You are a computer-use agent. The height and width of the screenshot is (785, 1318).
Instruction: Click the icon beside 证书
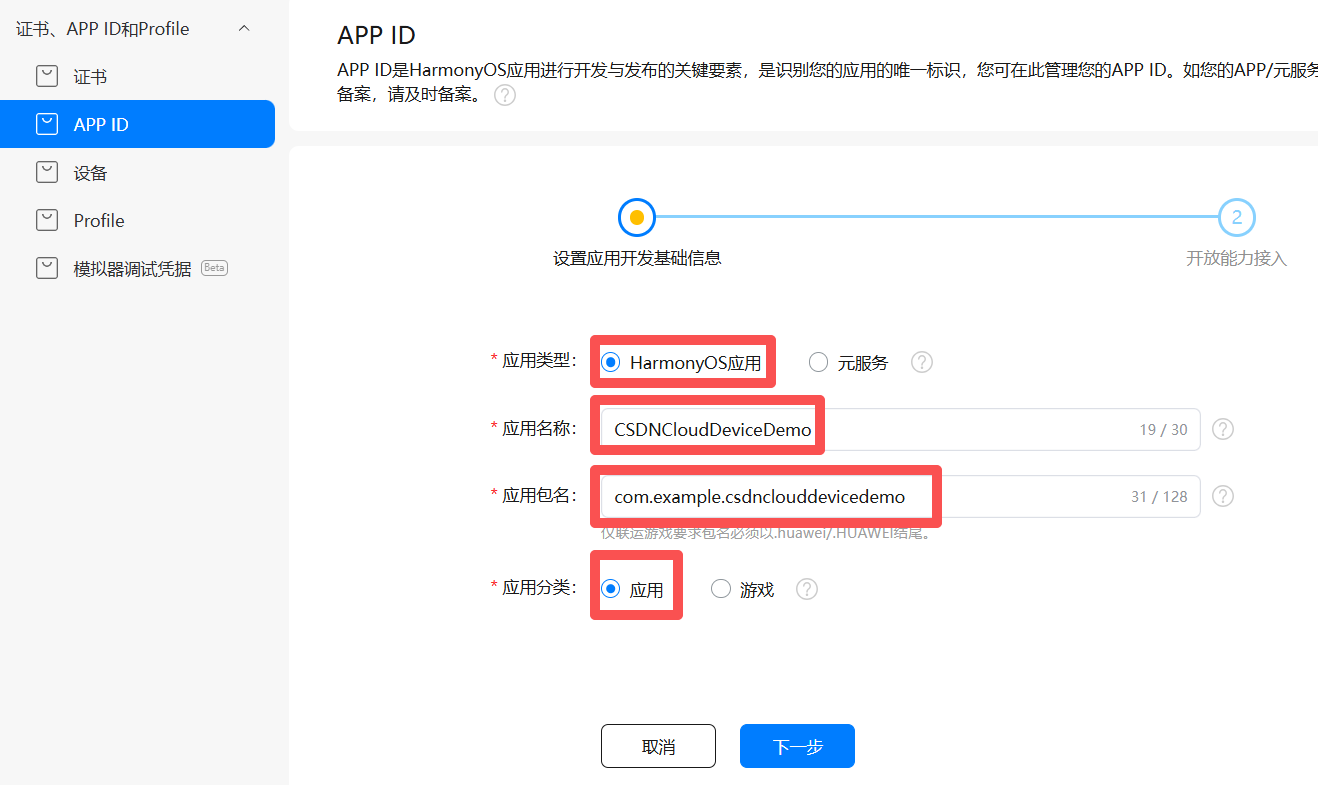[47, 76]
